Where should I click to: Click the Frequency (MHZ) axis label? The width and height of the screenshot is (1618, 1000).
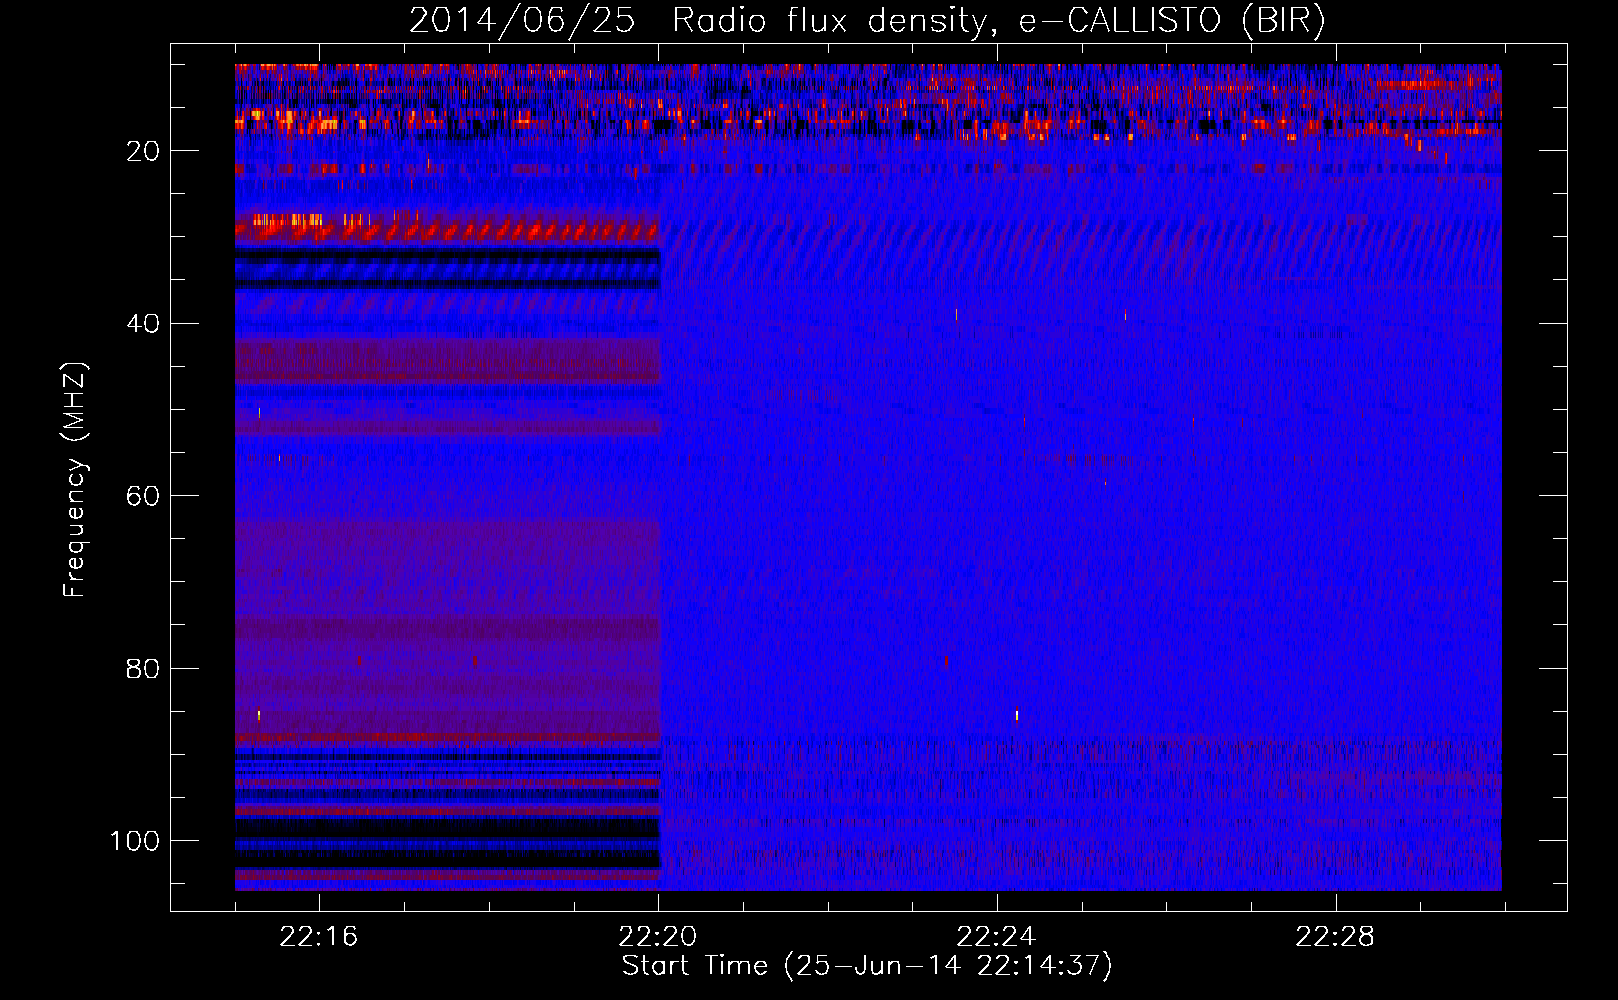pyautogui.click(x=75, y=480)
